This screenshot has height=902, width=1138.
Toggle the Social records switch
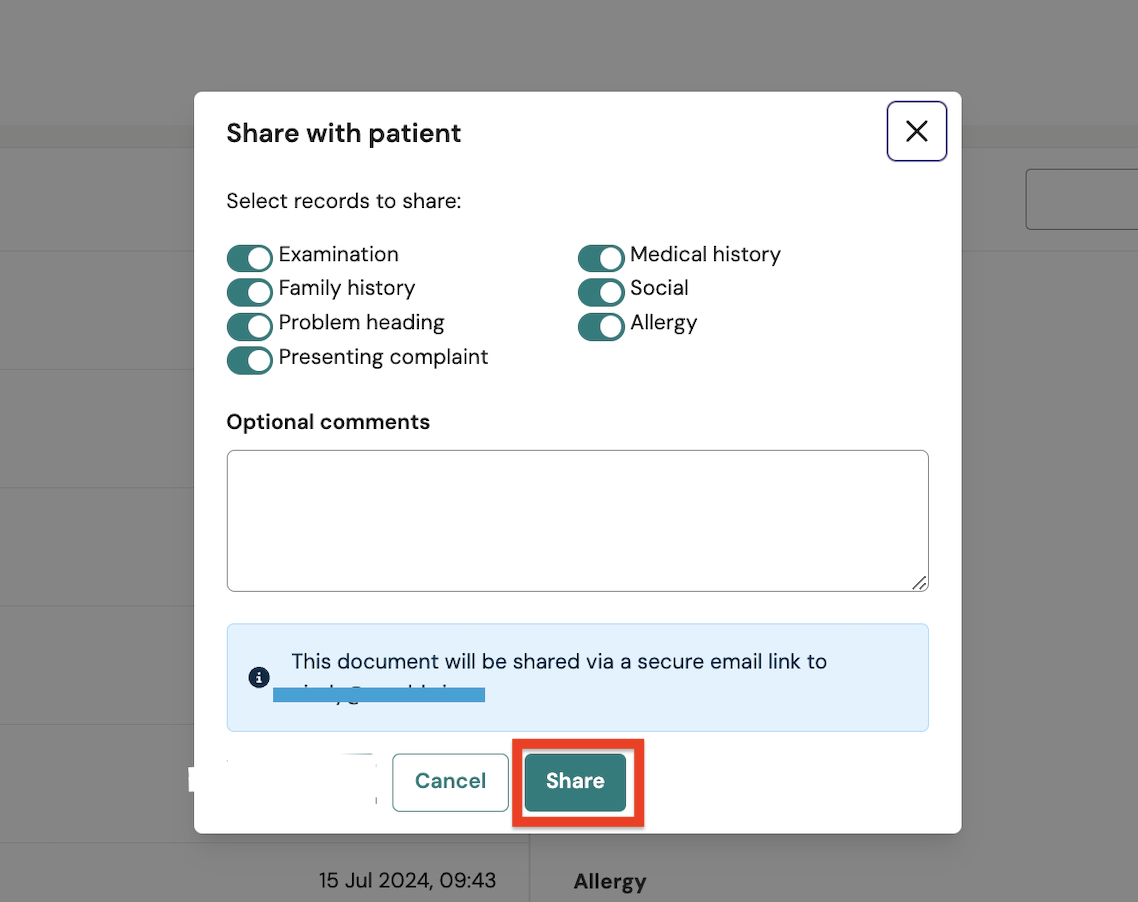pos(601,292)
